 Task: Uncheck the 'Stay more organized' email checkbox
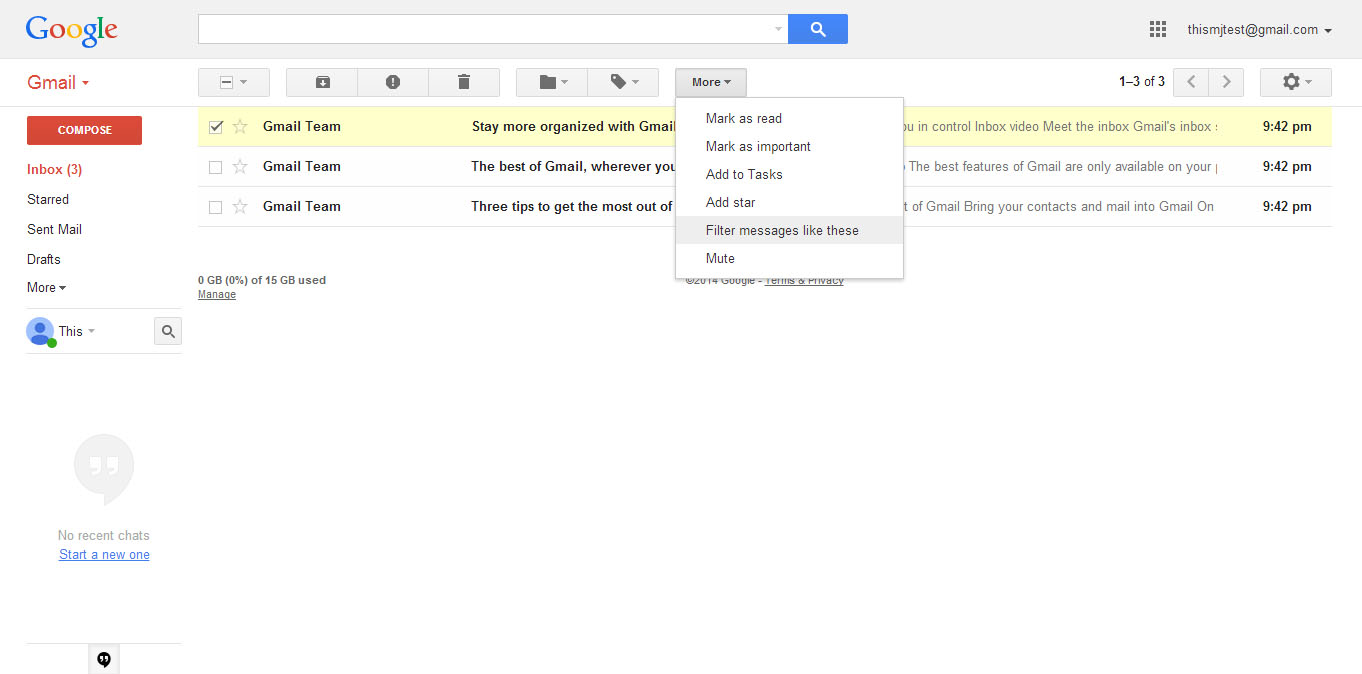pos(215,126)
